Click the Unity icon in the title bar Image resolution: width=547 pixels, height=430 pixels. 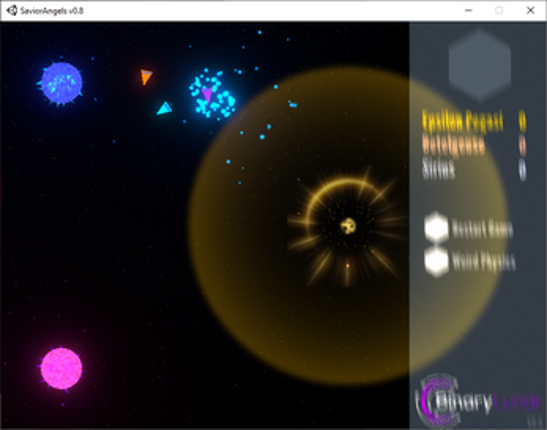click(x=12, y=10)
